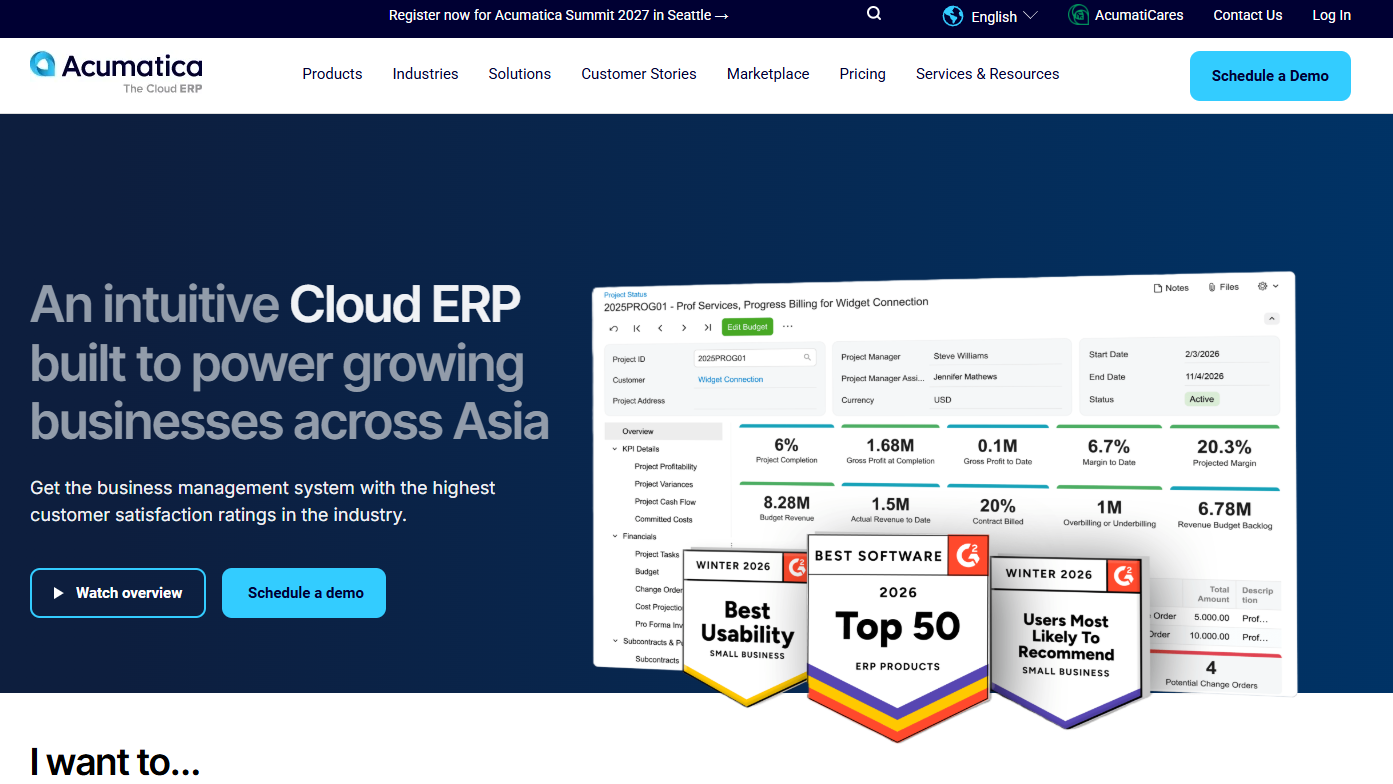The height and width of the screenshot is (784, 1393).
Task: Click the green Edit Budget button
Action: tap(747, 327)
